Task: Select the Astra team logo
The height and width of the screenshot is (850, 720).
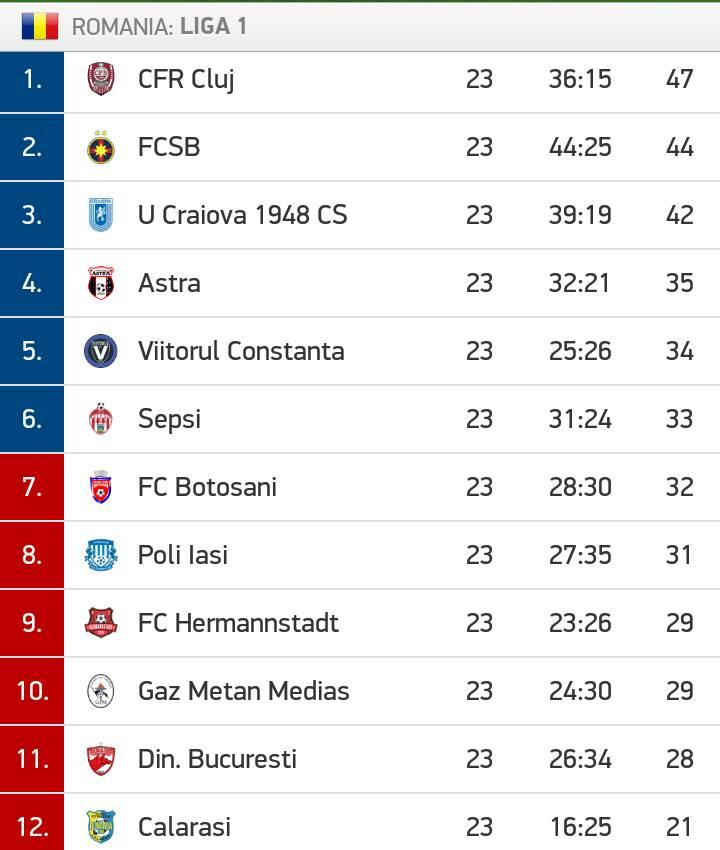Action: click(x=101, y=283)
